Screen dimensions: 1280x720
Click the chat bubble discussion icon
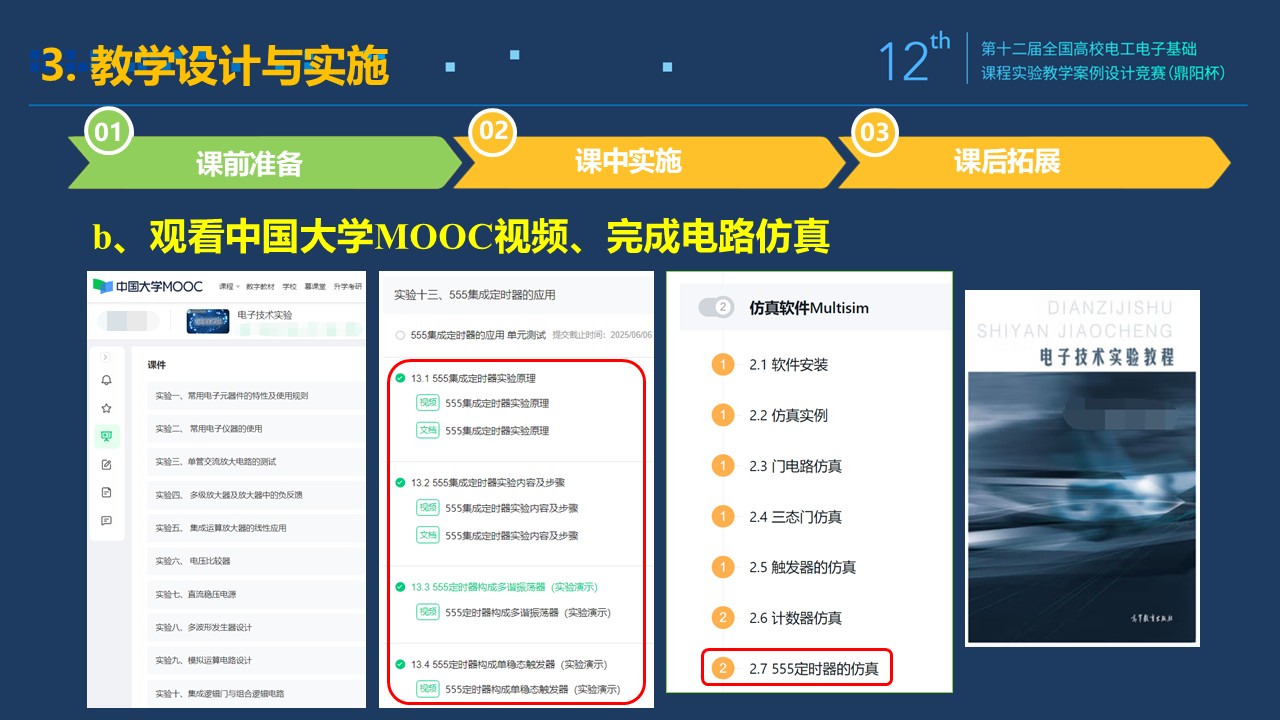[x=106, y=520]
